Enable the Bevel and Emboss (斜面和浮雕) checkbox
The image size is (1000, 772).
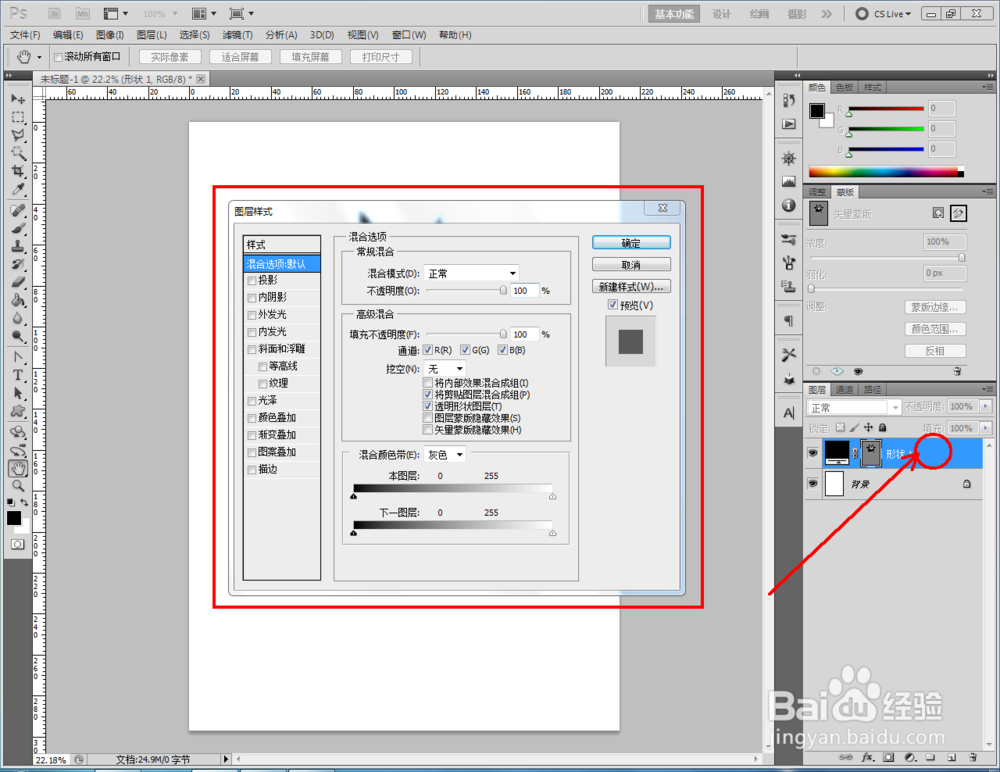(252, 350)
